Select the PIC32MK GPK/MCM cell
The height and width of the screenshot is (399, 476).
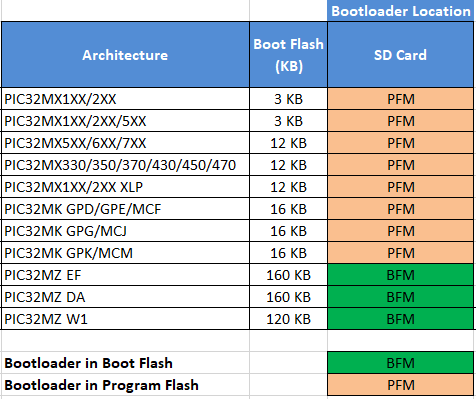click(x=125, y=253)
